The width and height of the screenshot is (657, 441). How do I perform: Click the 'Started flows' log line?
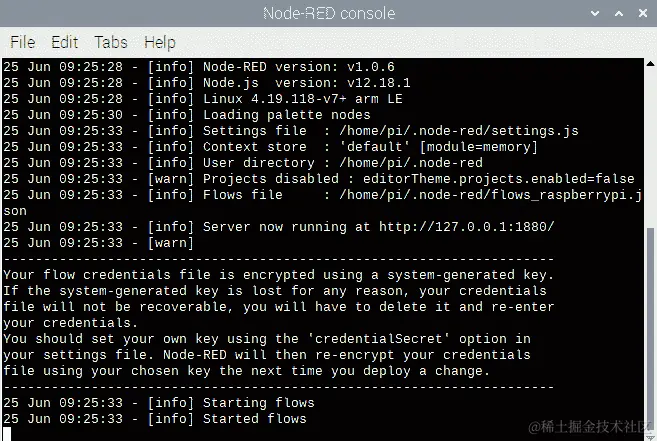pyautogui.click(x=155, y=419)
